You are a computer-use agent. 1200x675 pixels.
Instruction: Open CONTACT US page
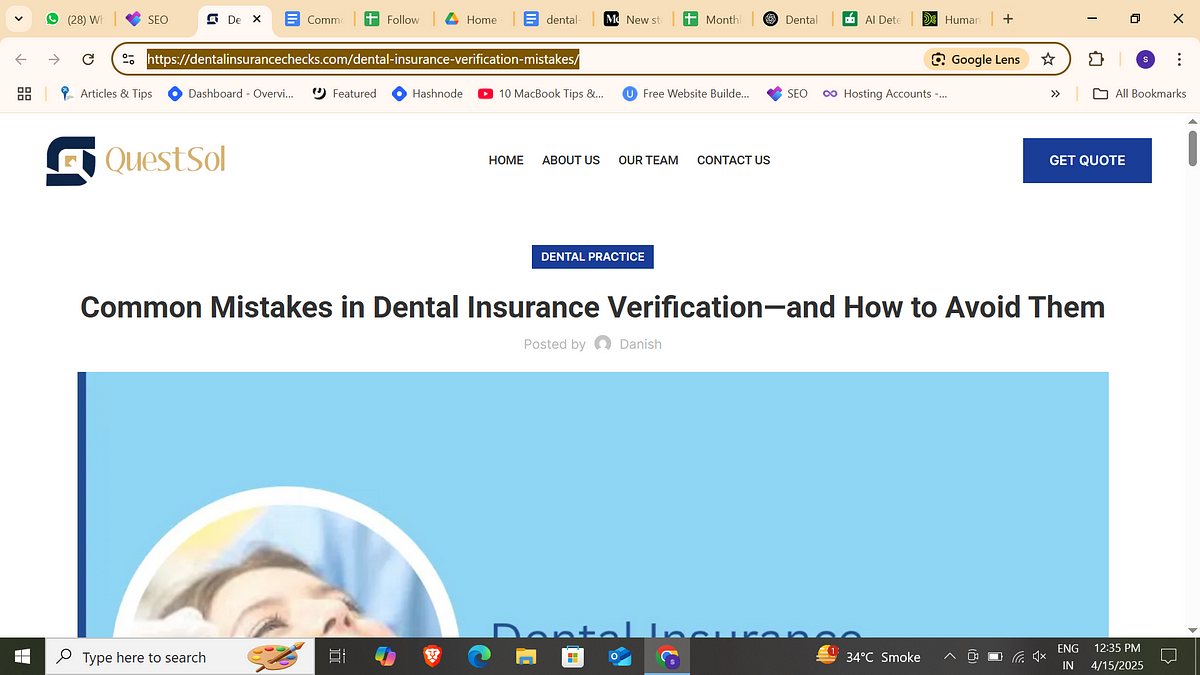pyautogui.click(x=733, y=160)
